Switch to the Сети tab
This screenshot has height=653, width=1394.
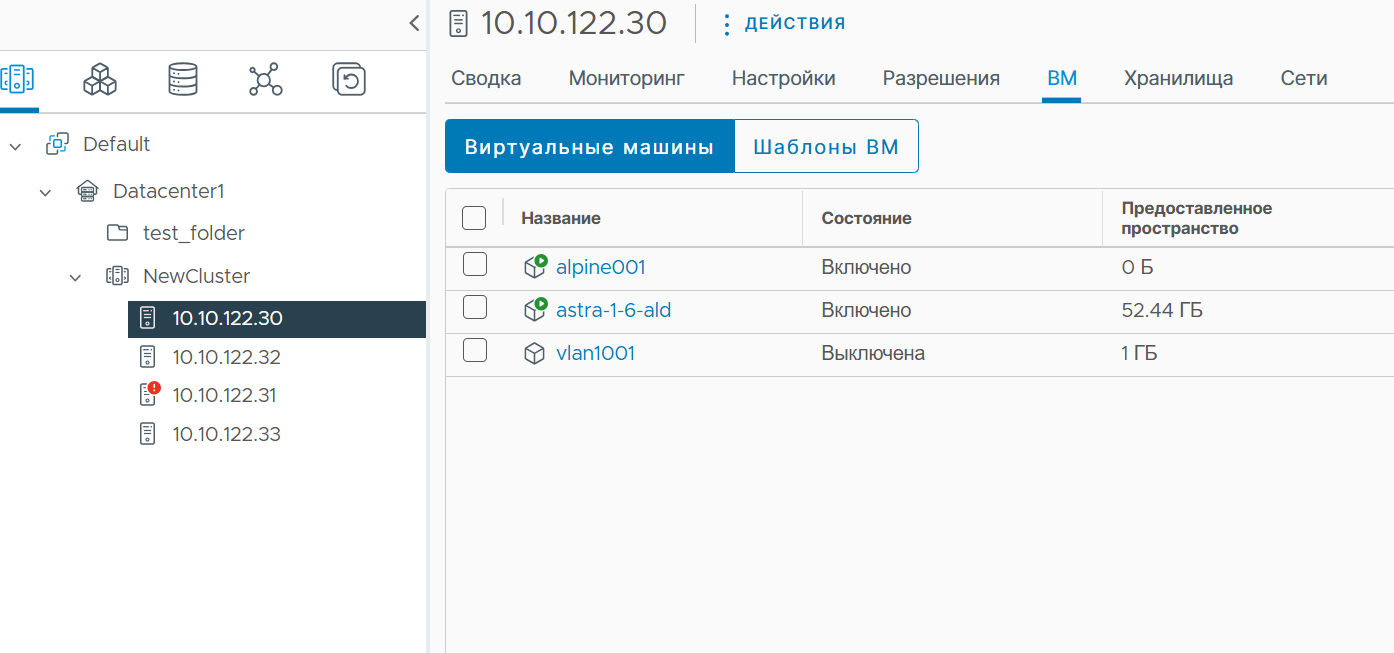click(1304, 78)
